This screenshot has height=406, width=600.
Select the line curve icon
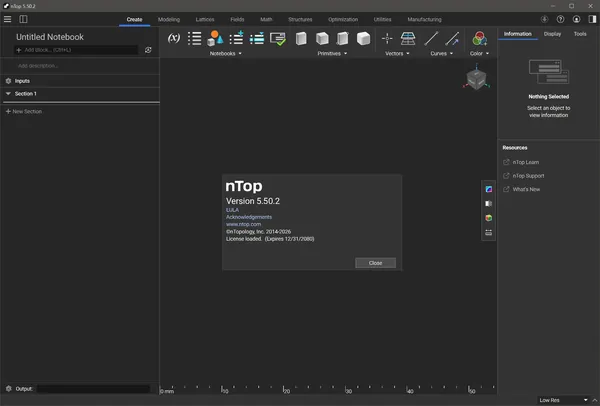(431, 38)
